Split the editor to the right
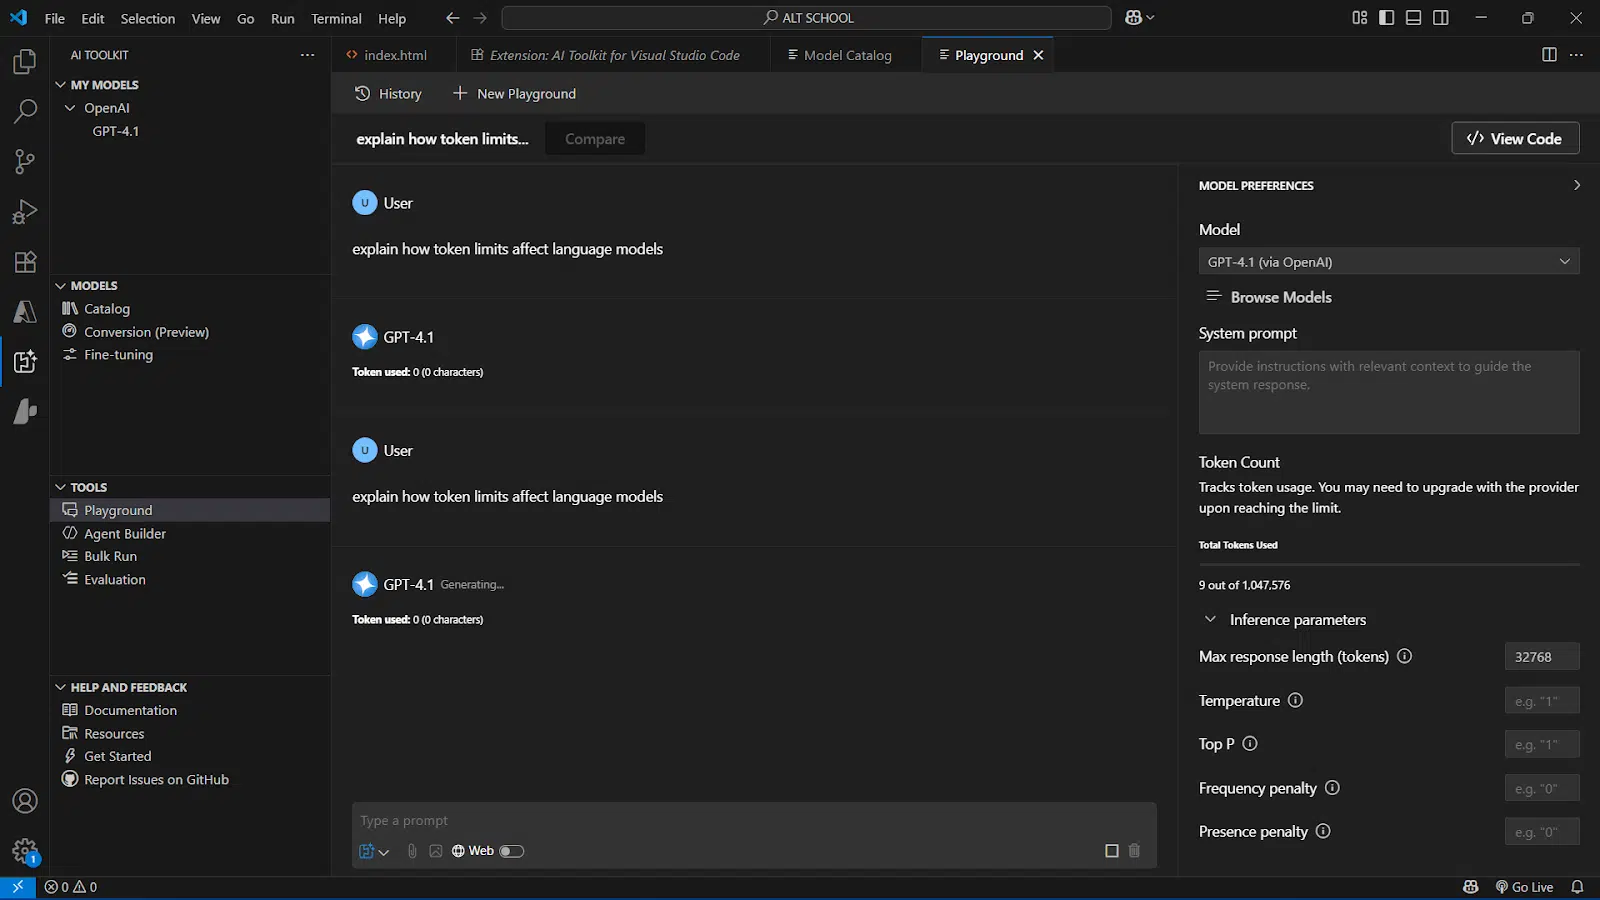 point(1549,55)
